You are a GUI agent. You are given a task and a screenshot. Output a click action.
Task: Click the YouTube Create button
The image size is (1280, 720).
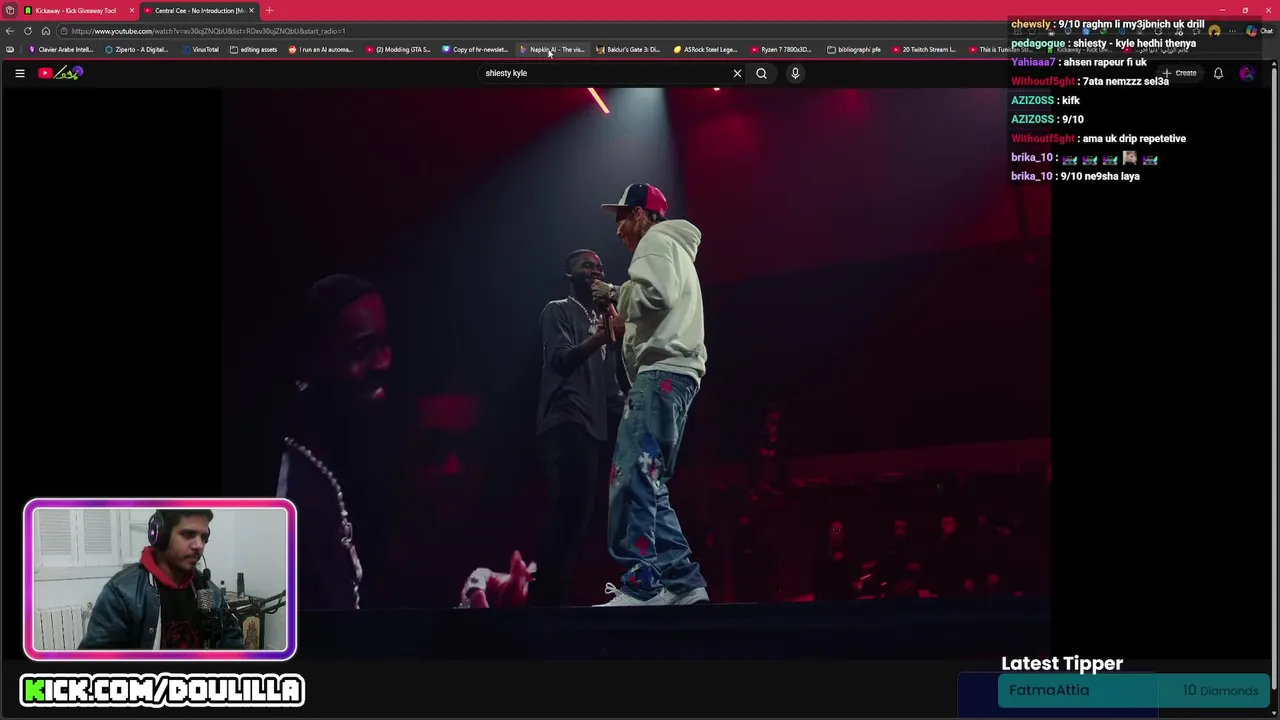(1179, 73)
